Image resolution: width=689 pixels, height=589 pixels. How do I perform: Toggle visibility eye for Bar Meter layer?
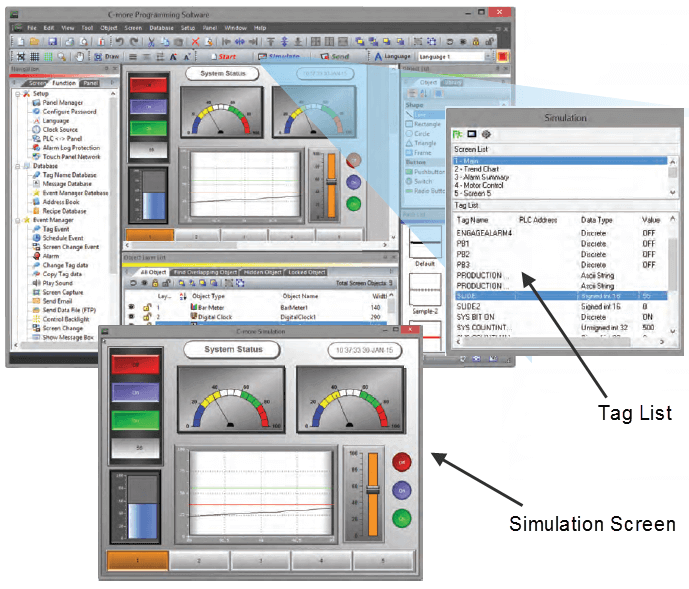[x=133, y=306]
